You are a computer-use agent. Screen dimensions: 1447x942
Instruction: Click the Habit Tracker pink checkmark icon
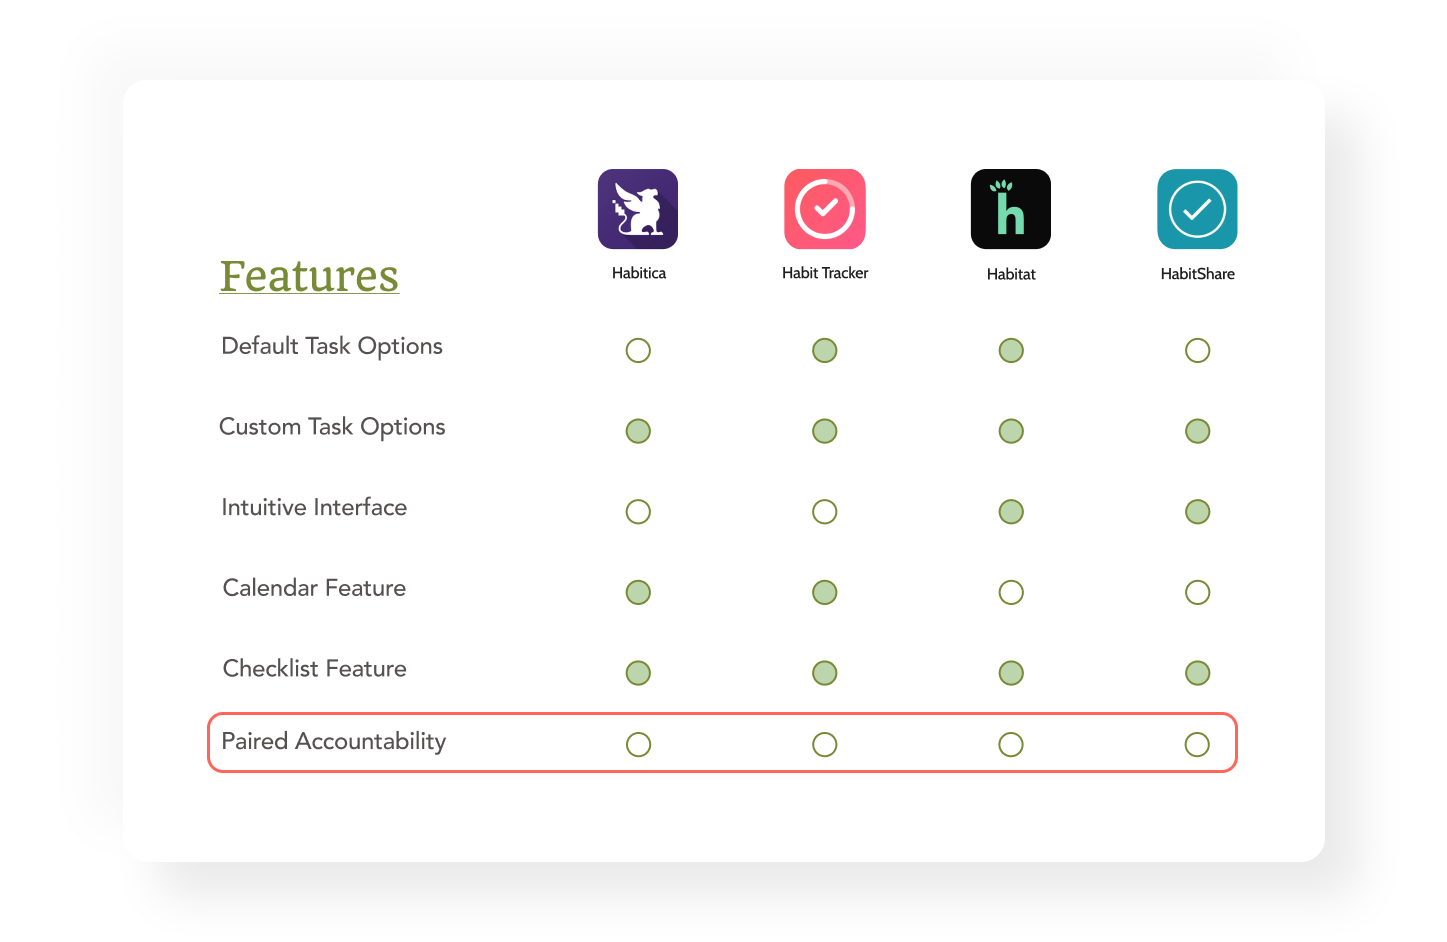(x=825, y=209)
